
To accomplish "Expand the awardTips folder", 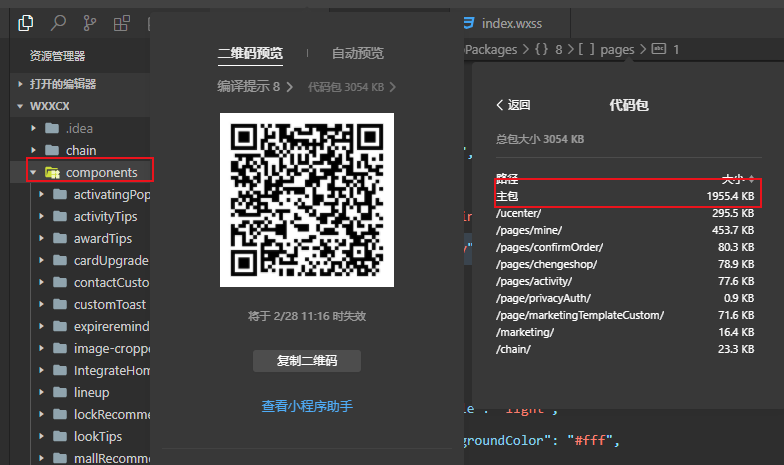I will coord(41,238).
